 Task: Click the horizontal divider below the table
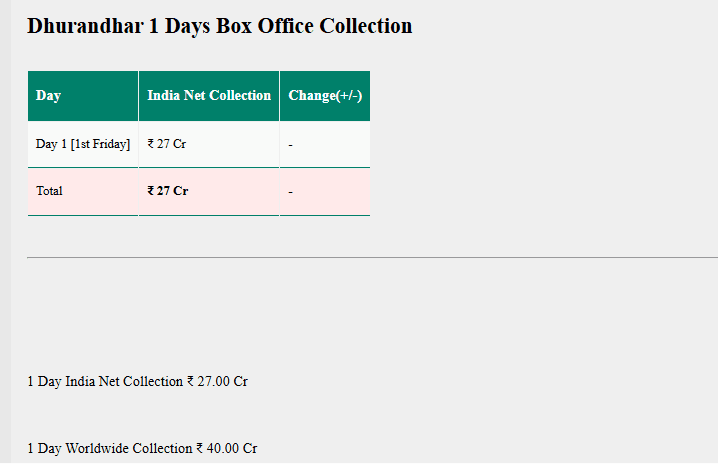coord(372,257)
